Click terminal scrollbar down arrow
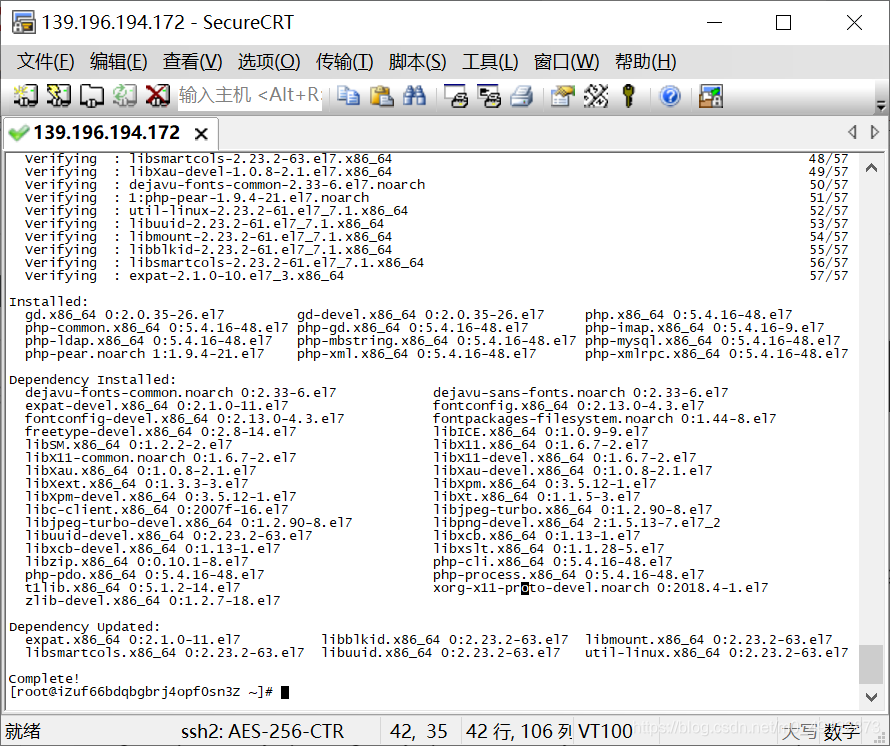This screenshot has width=890, height=746. (871, 697)
